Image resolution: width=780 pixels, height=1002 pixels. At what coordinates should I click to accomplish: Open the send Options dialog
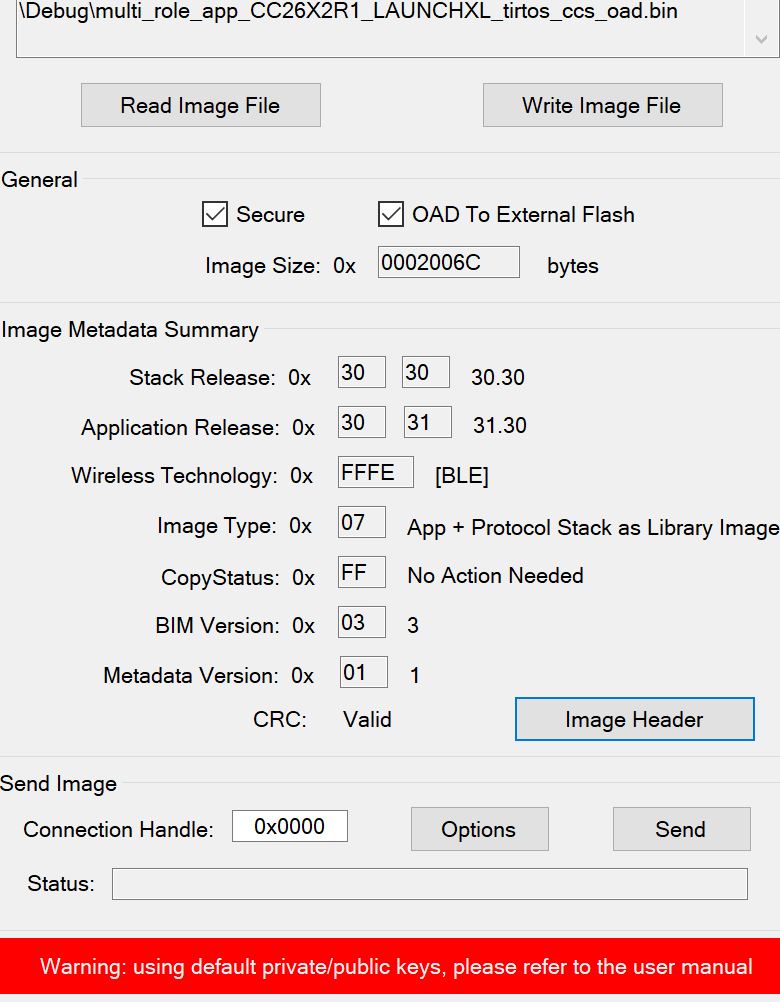click(479, 829)
